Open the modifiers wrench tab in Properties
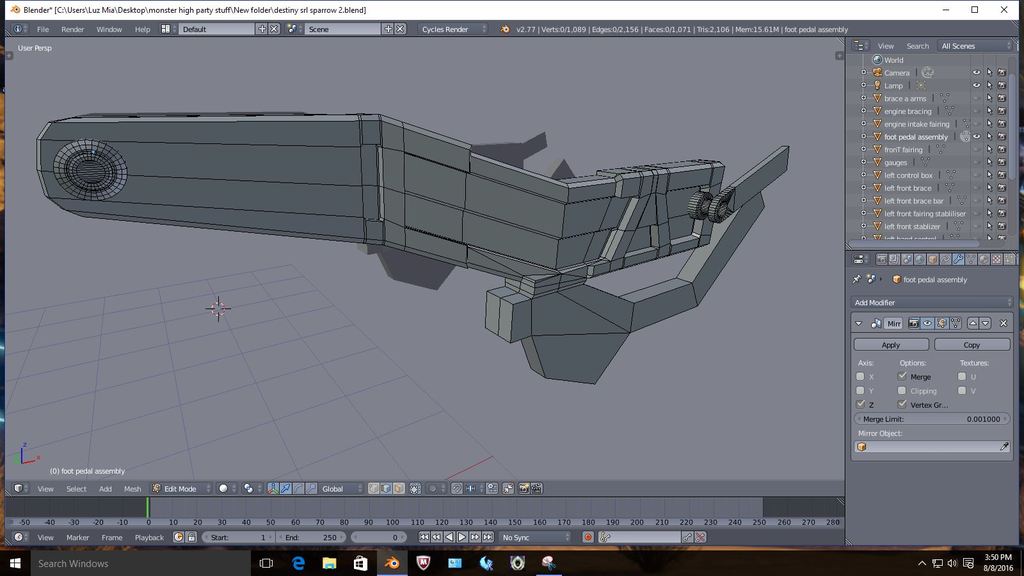This screenshot has width=1024, height=576. tap(958, 260)
